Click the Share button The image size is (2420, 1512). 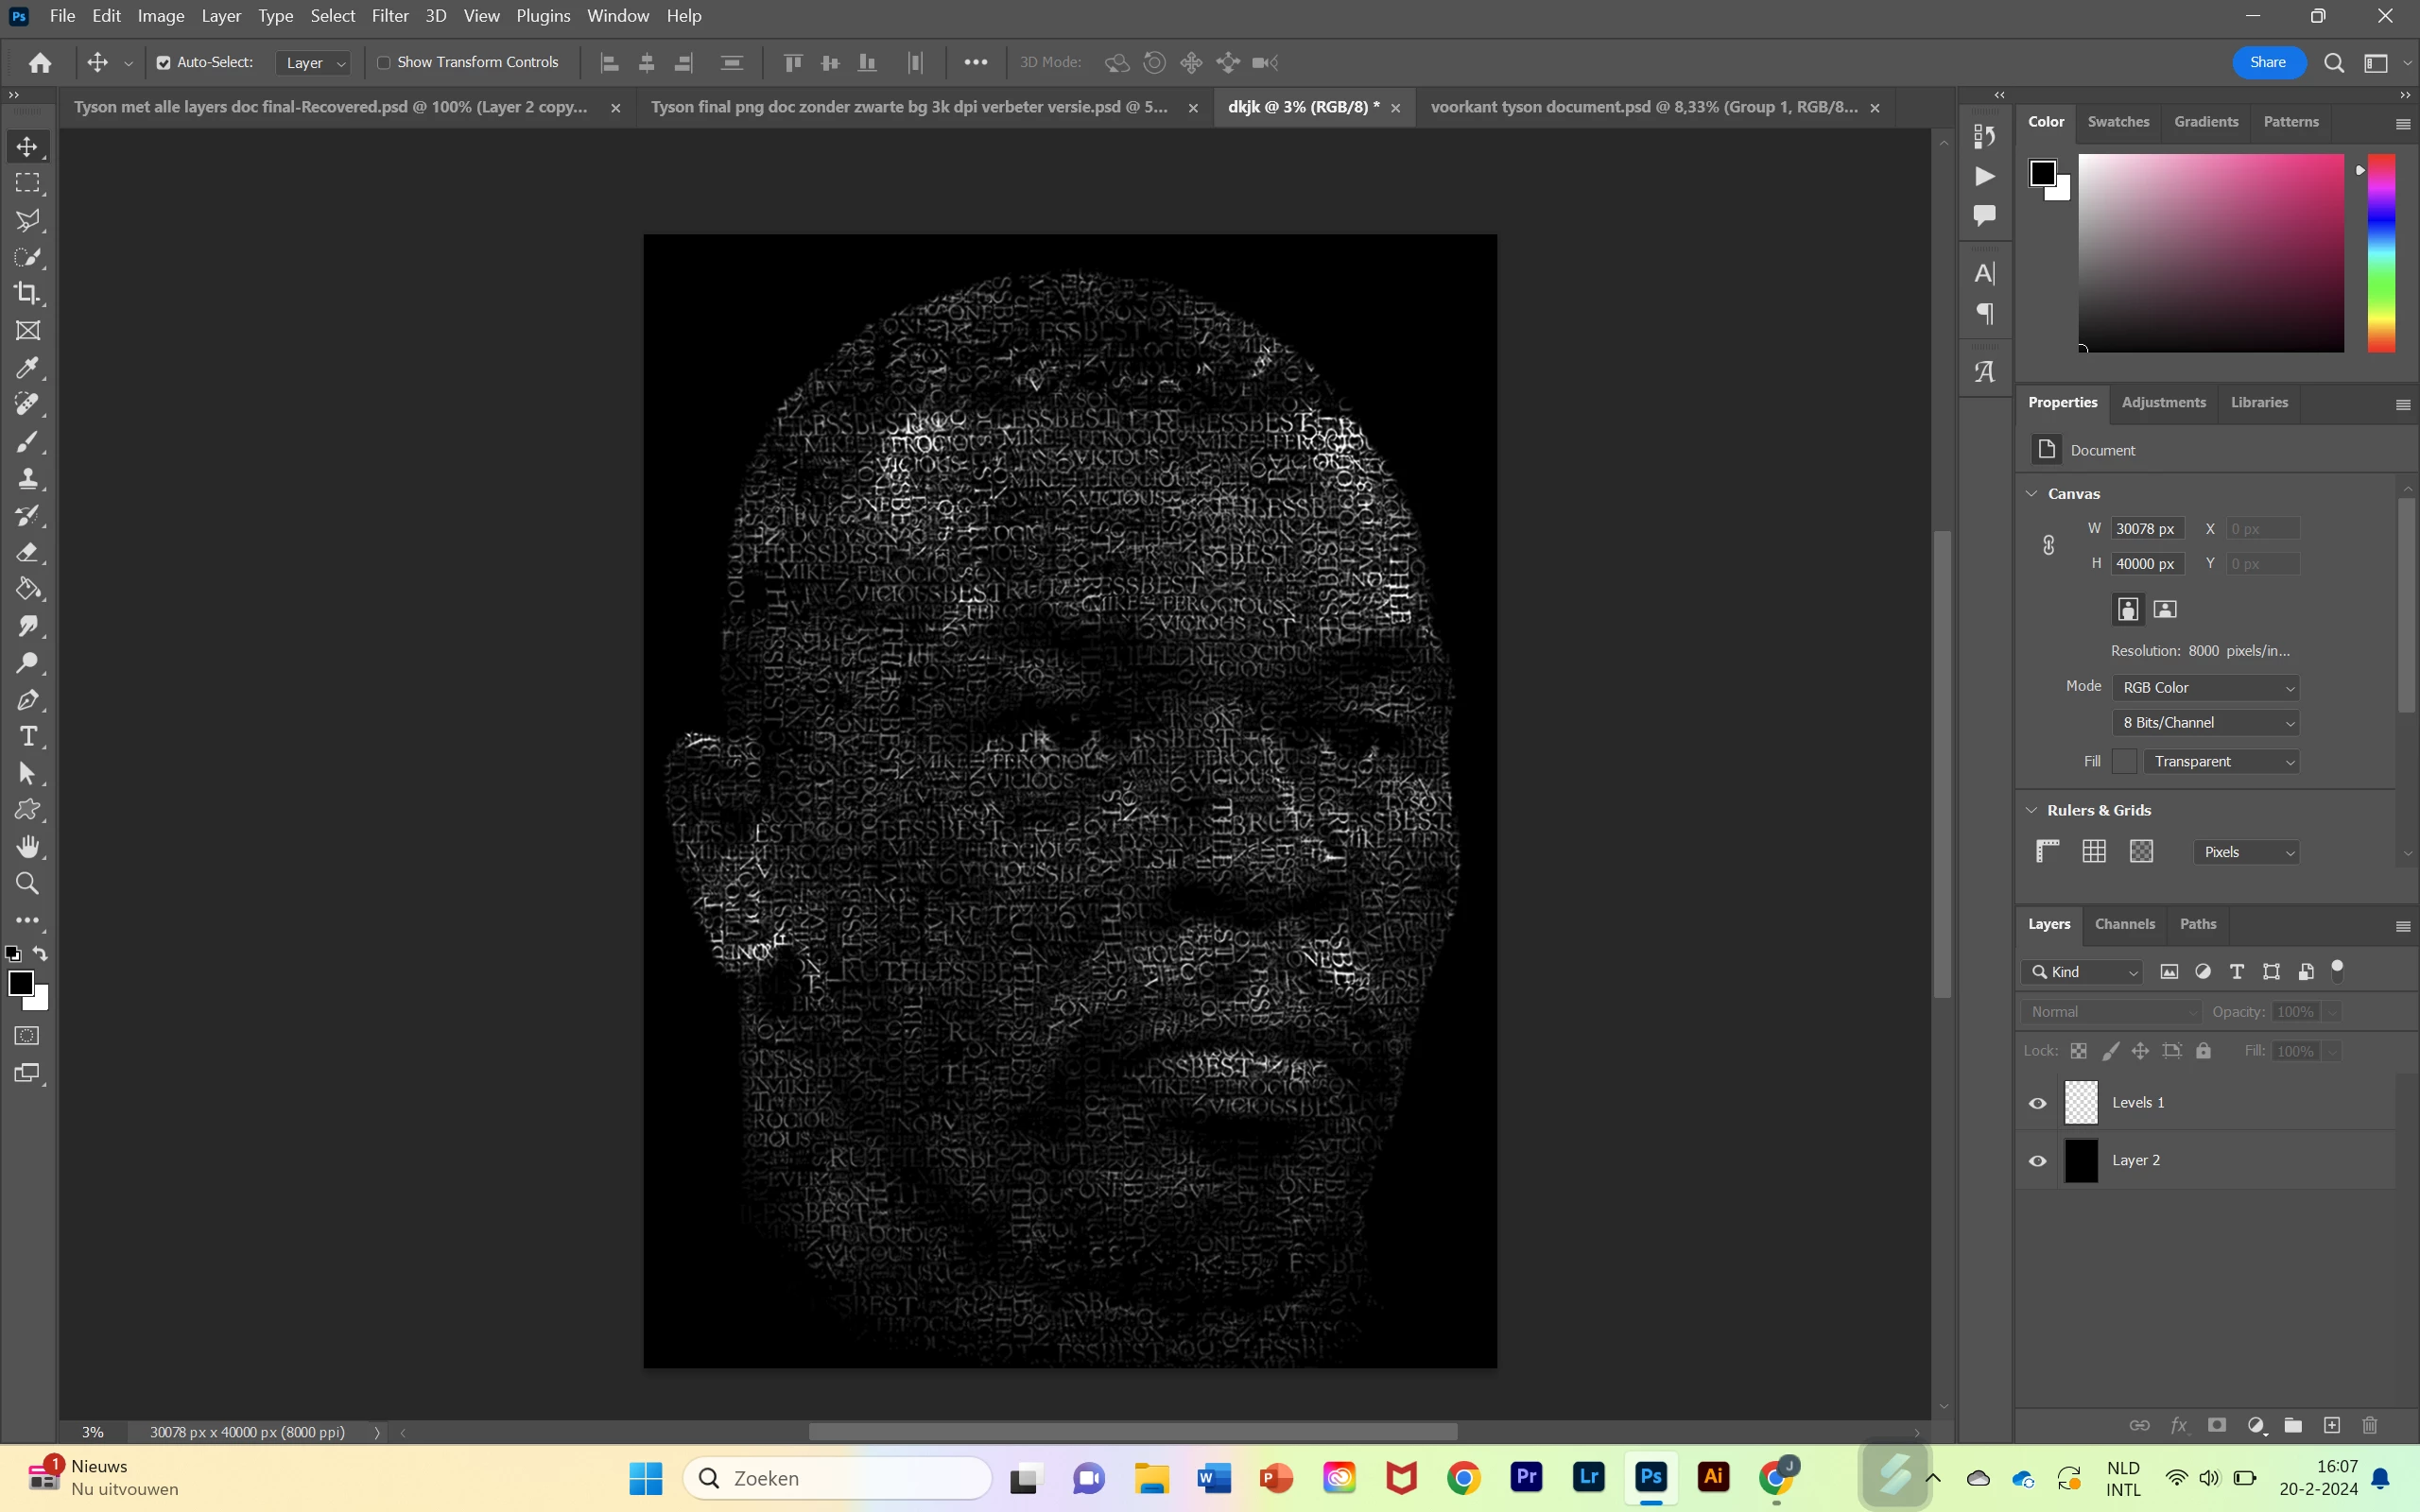[2267, 62]
